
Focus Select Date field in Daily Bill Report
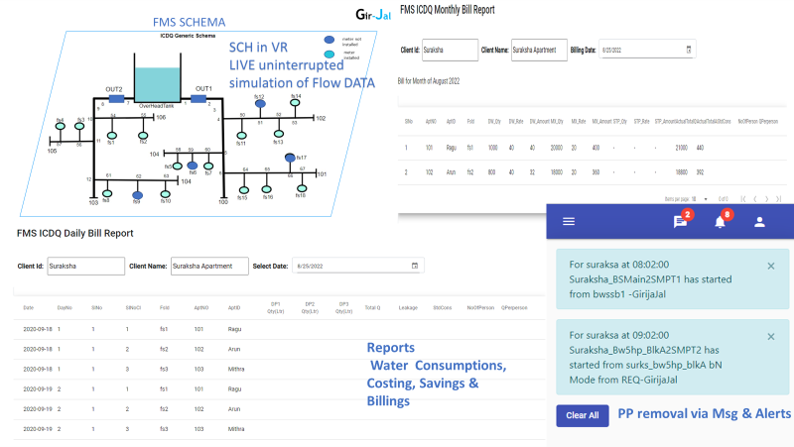point(358,266)
